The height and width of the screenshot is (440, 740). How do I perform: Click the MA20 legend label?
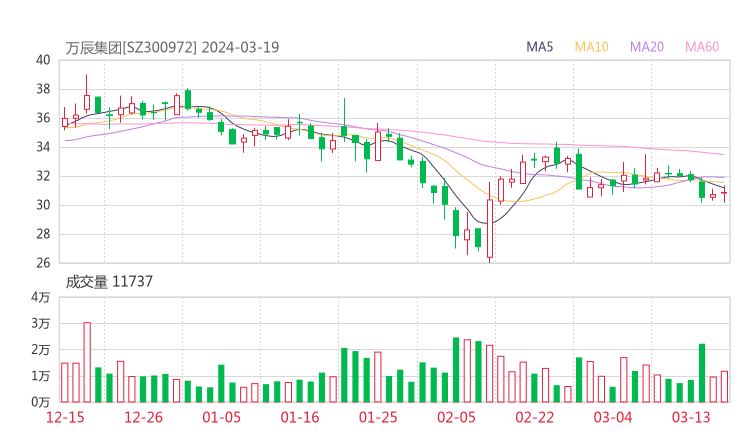[x=647, y=47]
